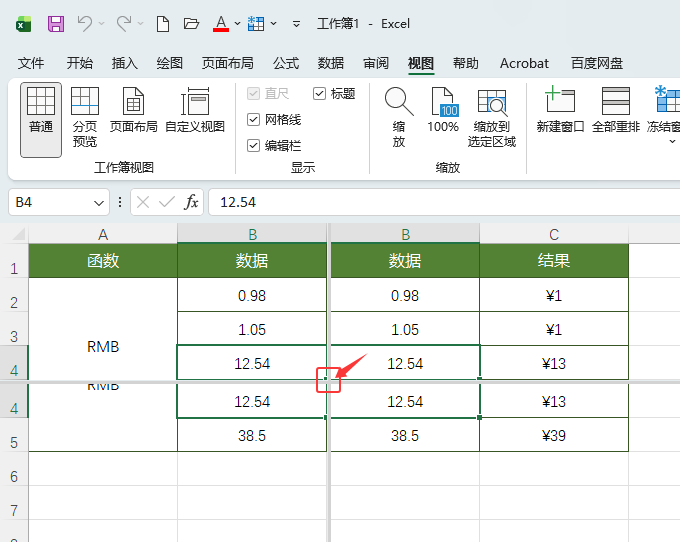This screenshot has height=542, width=680.
Task: Open the Acrobat tab
Action: coord(524,63)
